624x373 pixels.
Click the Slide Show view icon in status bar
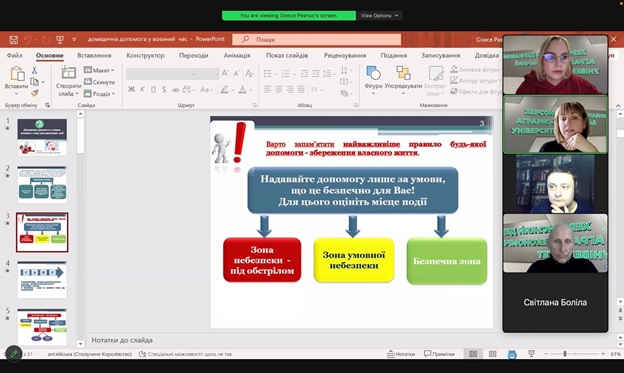531,353
